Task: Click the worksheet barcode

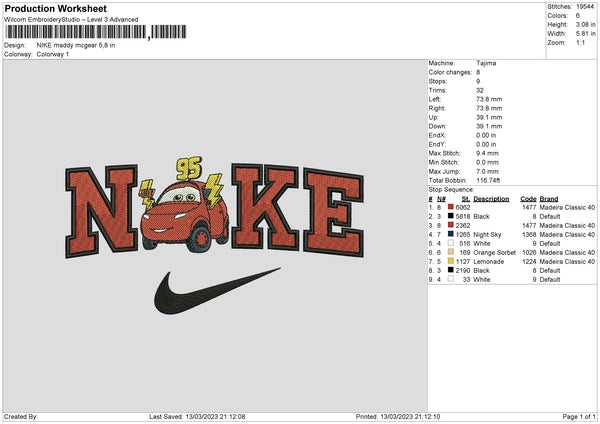Action: point(96,32)
